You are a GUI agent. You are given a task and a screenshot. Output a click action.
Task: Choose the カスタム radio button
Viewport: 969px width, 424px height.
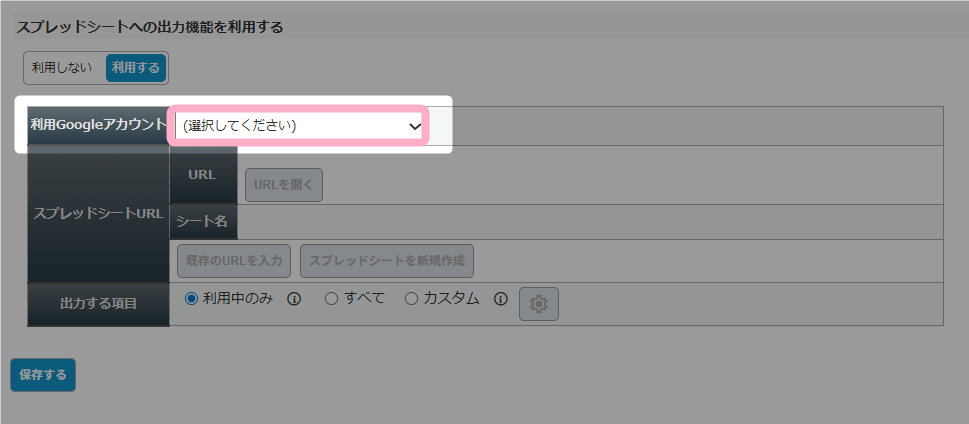[x=411, y=299]
